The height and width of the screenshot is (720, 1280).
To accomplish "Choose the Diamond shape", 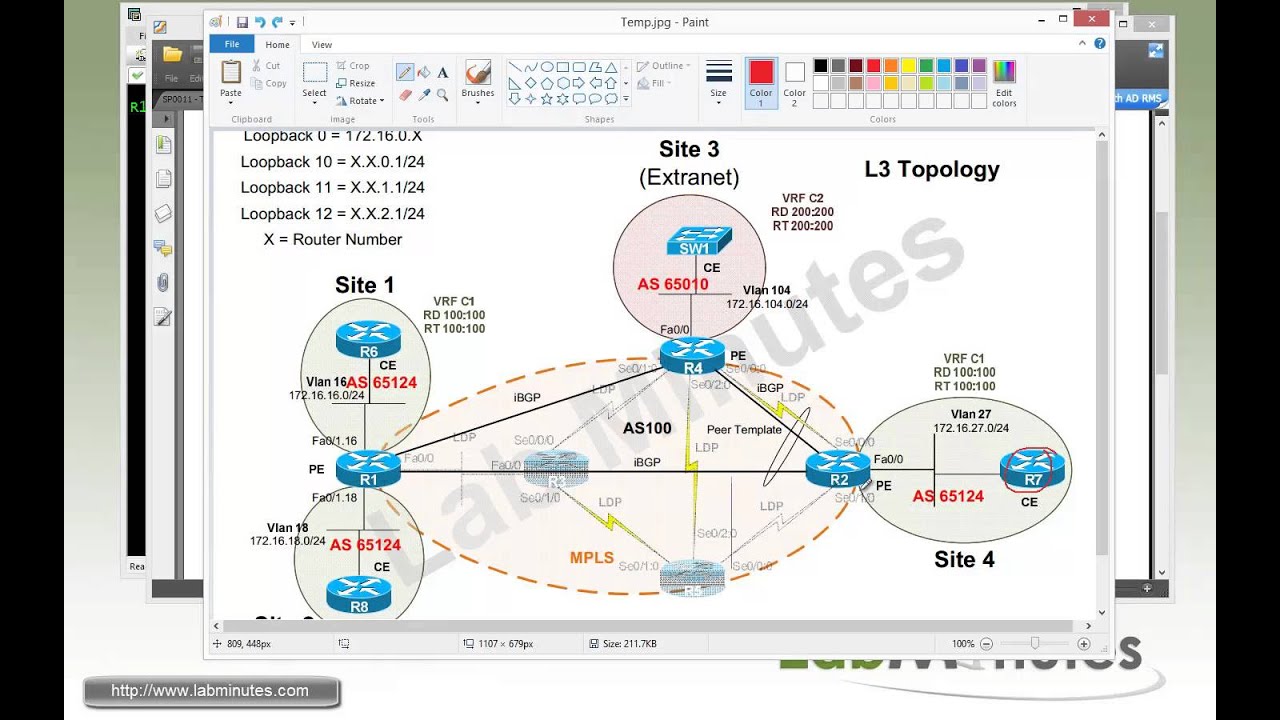I will coord(531,83).
